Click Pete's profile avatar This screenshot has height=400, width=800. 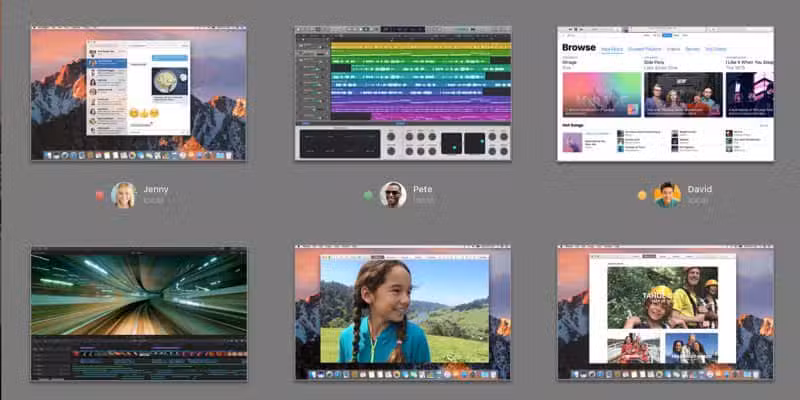pos(393,194)
